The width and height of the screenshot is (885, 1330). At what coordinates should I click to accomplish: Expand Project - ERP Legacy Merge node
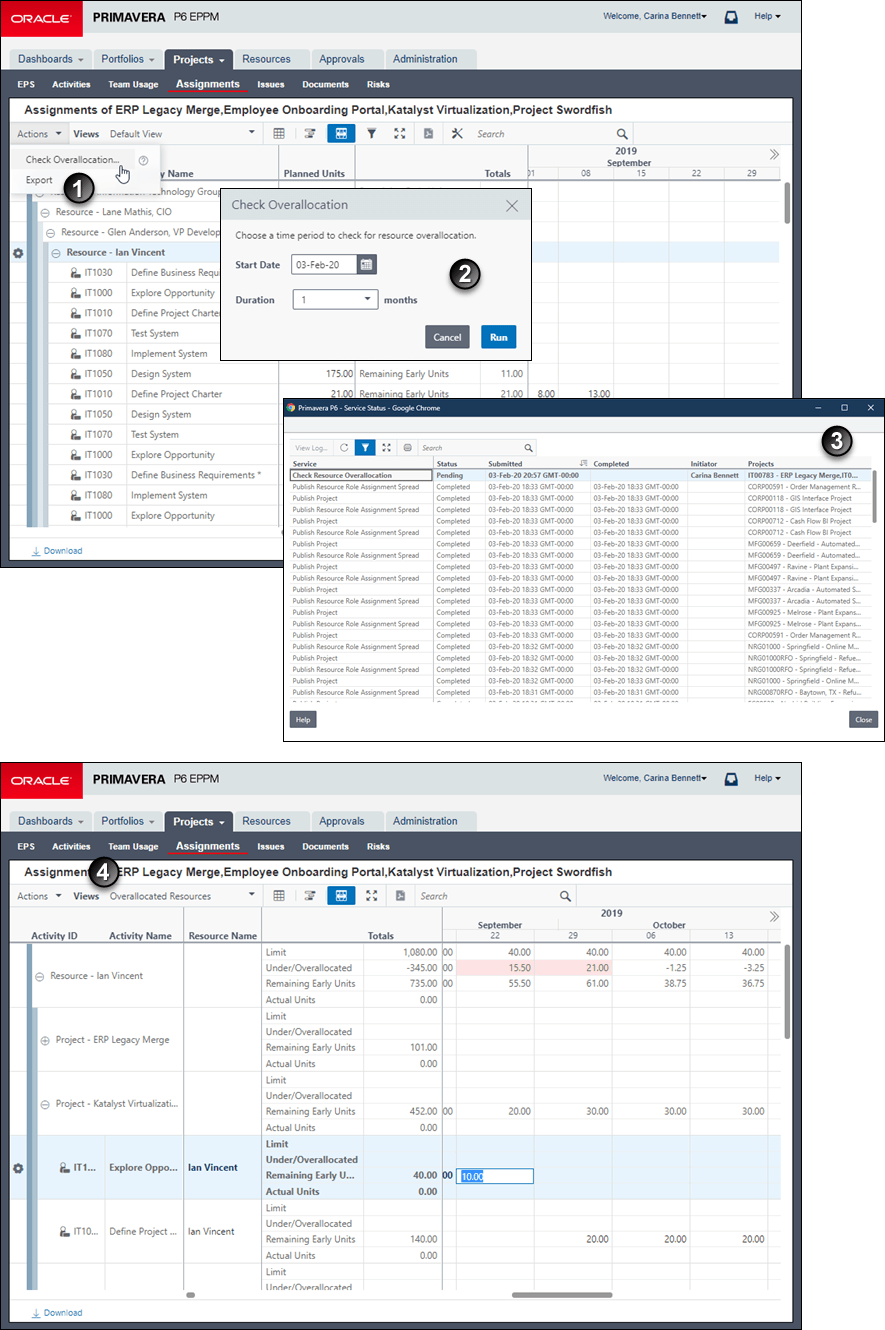click(x=44, y=1040)
